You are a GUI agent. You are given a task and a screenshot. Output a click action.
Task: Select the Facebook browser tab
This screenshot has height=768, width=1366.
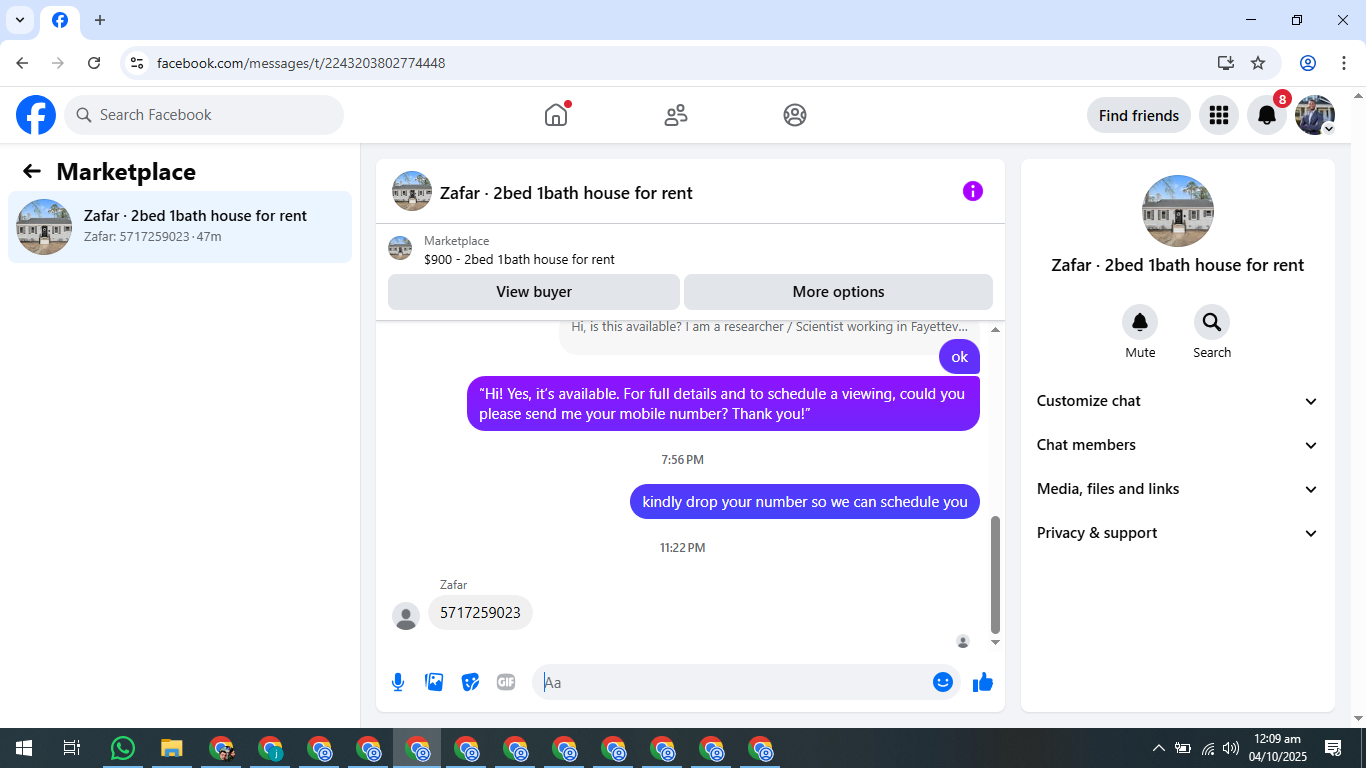pyautogui.click(x=60, y=20)
